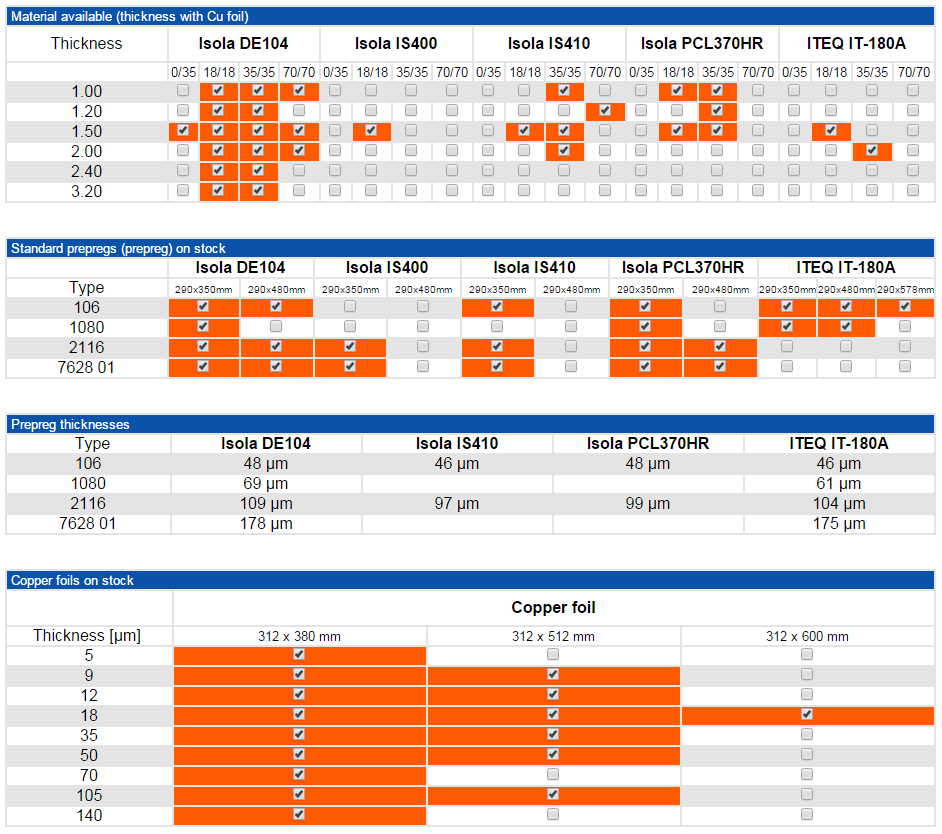This screenshot has width=942, height=834.
Task: Click the 'Copper foils on stock' section header
Action: tap(72, 580)
